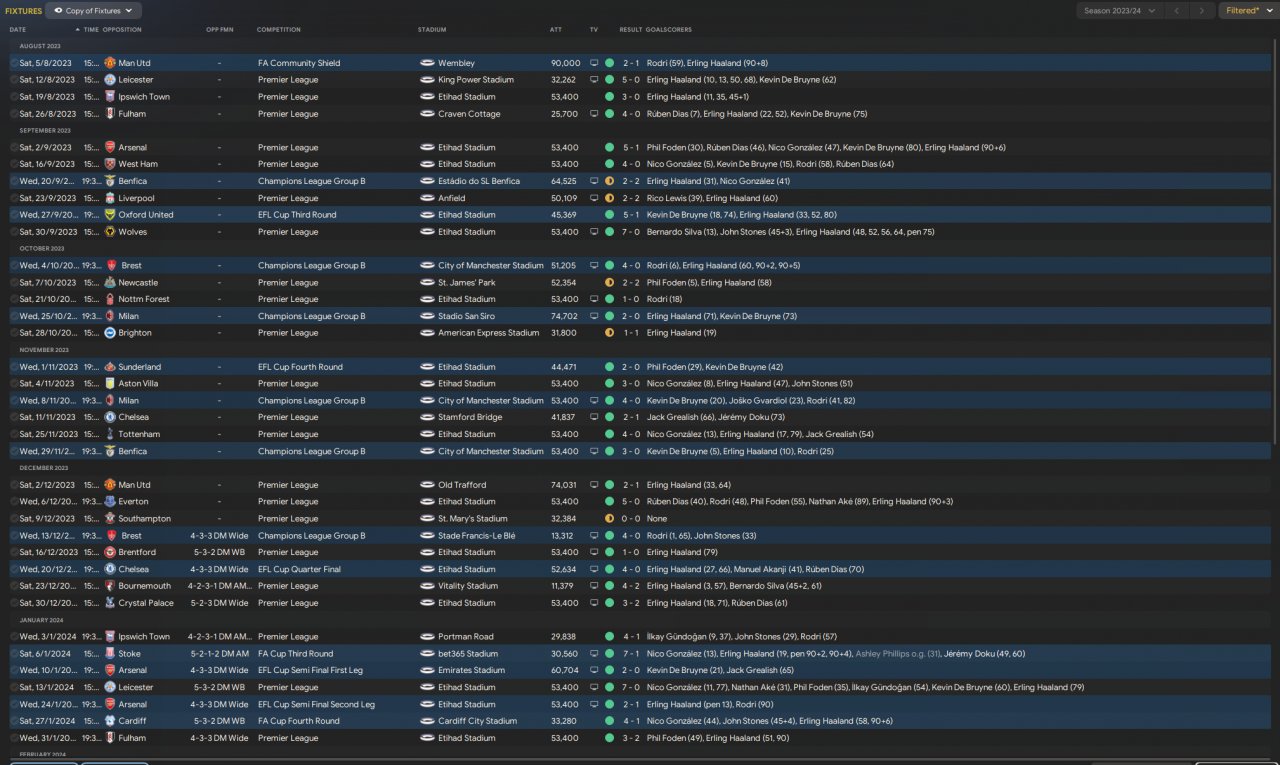Click the DECEMBER 2023 month header
This screenshot has width=1280, height=765.
point(43,468)
